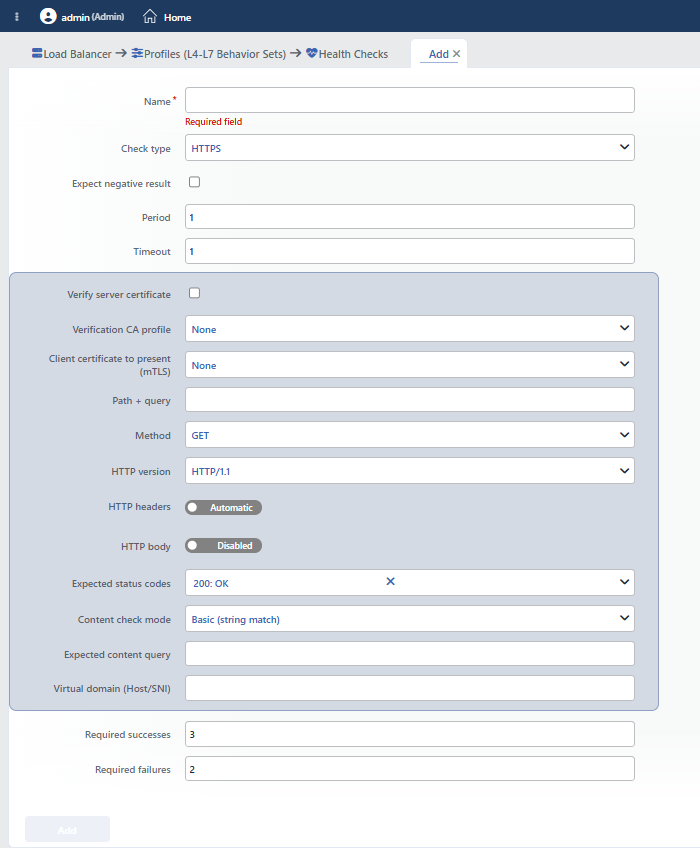Click the Virtual domain (Host/SNI) field
Image resolution: width=700 pixels, height=848 pixels.
(410, 688)
